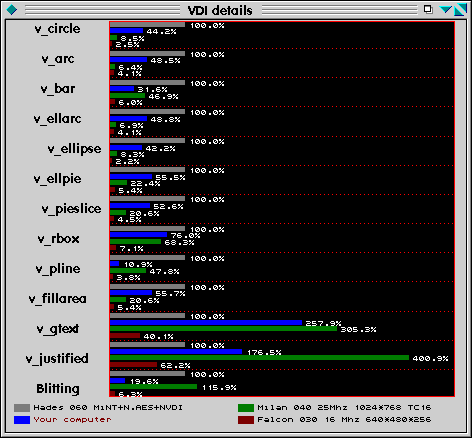Click the green Milan 040 legend swatch
472x438 pixels.
246,408
